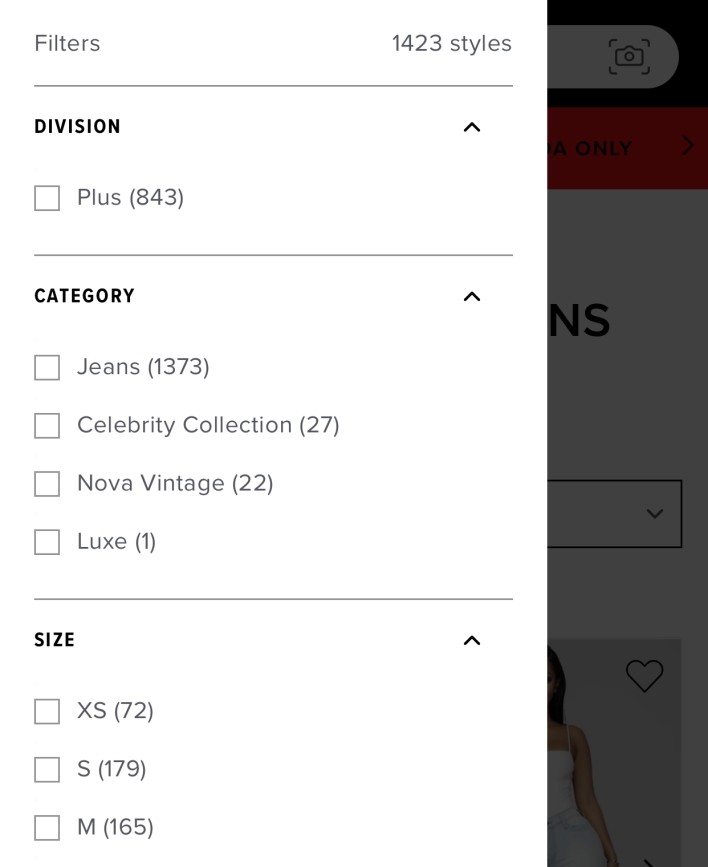Screen dimensions: 708x867
Task: Open the sort dropdown behind the panel
Action: coord(615,514)
